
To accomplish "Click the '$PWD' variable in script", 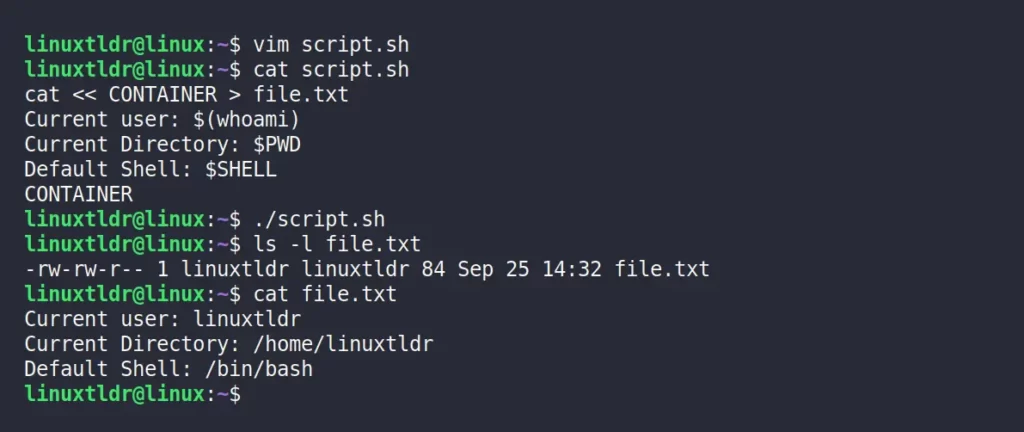I will [277, 144].
